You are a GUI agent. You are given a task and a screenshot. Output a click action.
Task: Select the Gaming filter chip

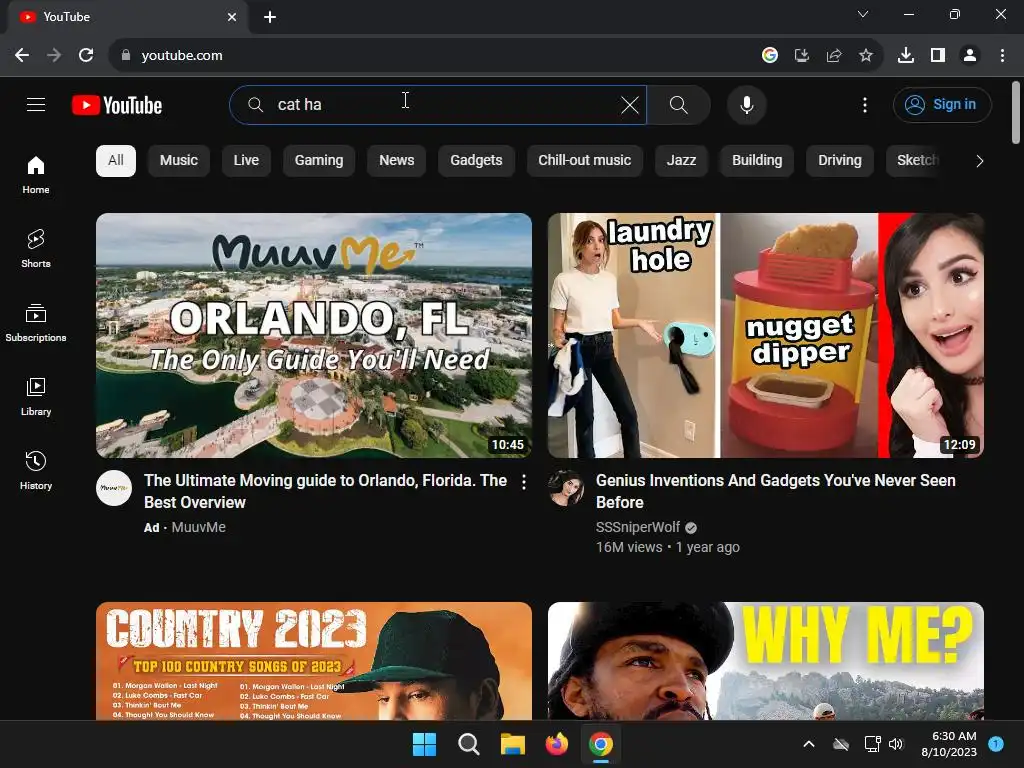[x=319, y=161]
